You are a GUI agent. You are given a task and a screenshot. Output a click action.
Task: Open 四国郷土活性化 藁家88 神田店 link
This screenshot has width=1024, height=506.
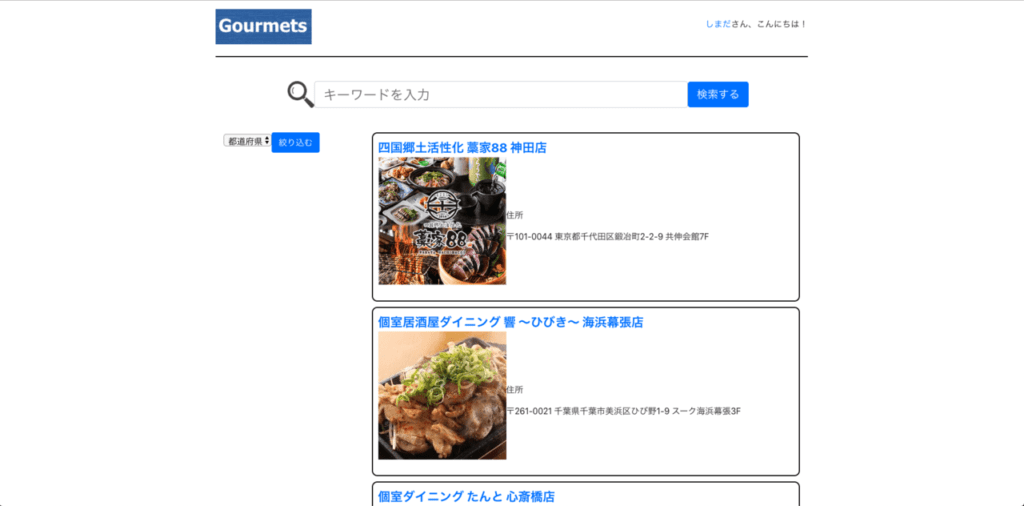tap(462, 148)
